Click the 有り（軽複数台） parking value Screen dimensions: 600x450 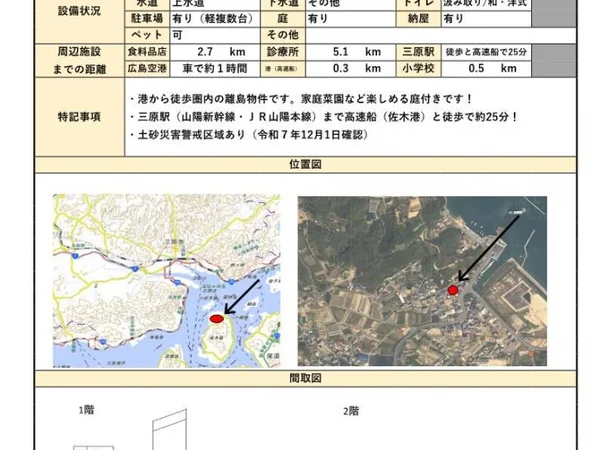pos(215,18)
